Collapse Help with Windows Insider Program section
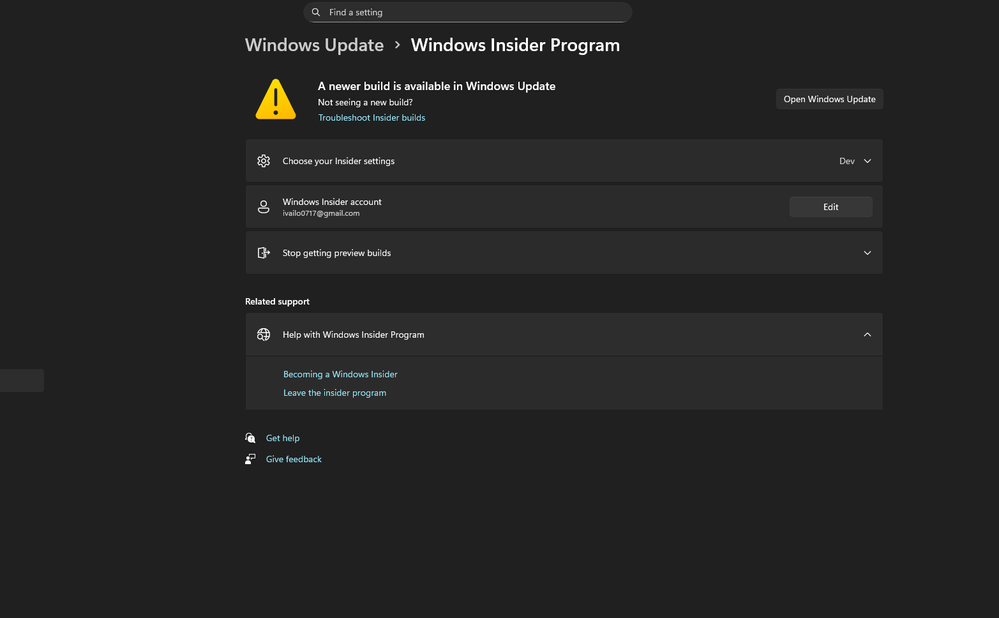The image size is (999, 618). click(867, 334)
